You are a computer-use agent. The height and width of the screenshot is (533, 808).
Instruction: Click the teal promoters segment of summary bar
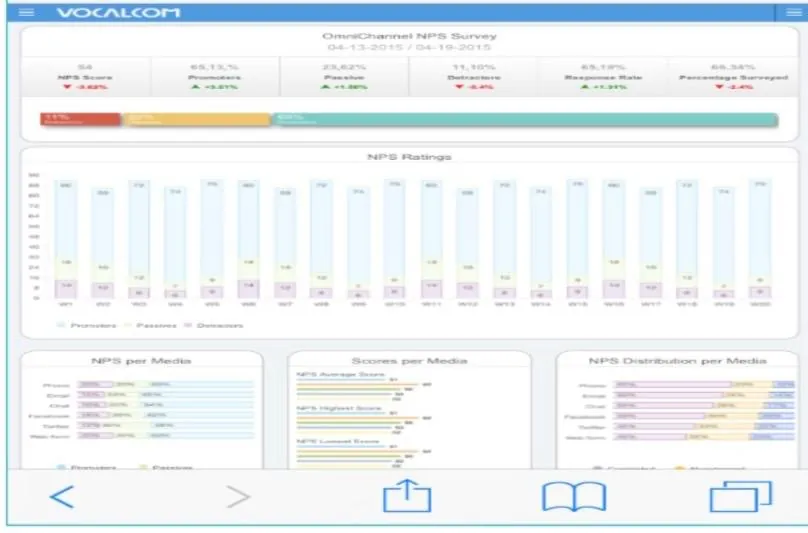[525, 120]
